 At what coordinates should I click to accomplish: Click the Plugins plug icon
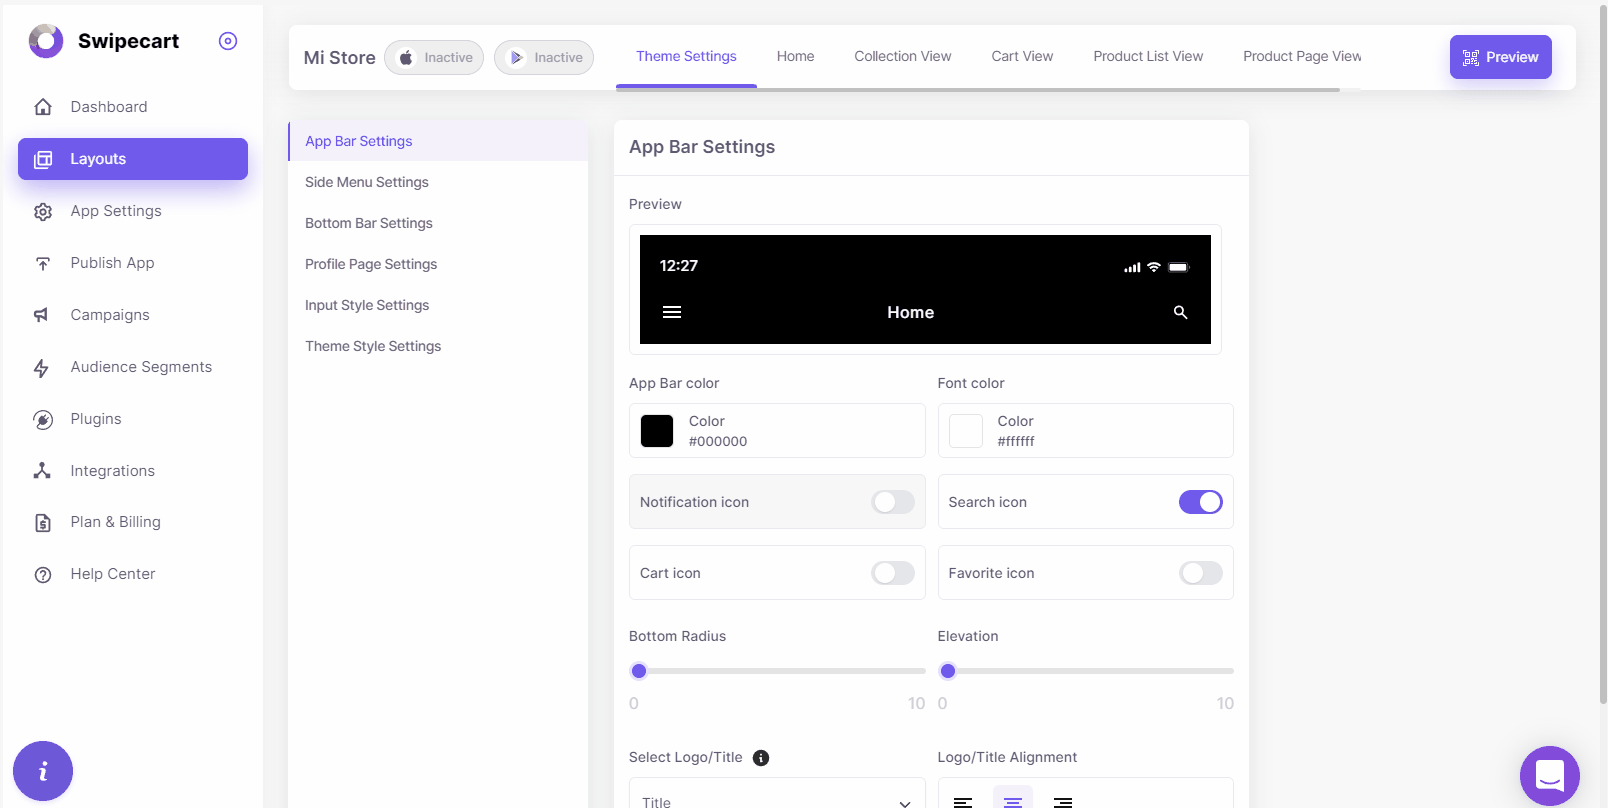pos(43,420)
